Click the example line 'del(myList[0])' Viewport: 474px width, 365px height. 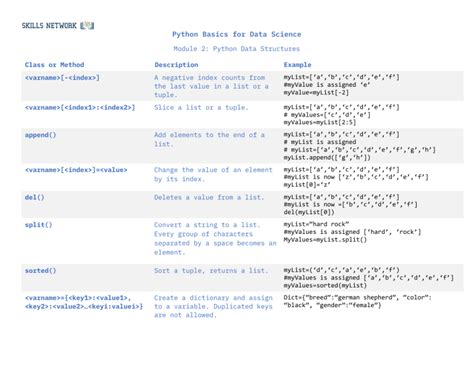(309, 212)
